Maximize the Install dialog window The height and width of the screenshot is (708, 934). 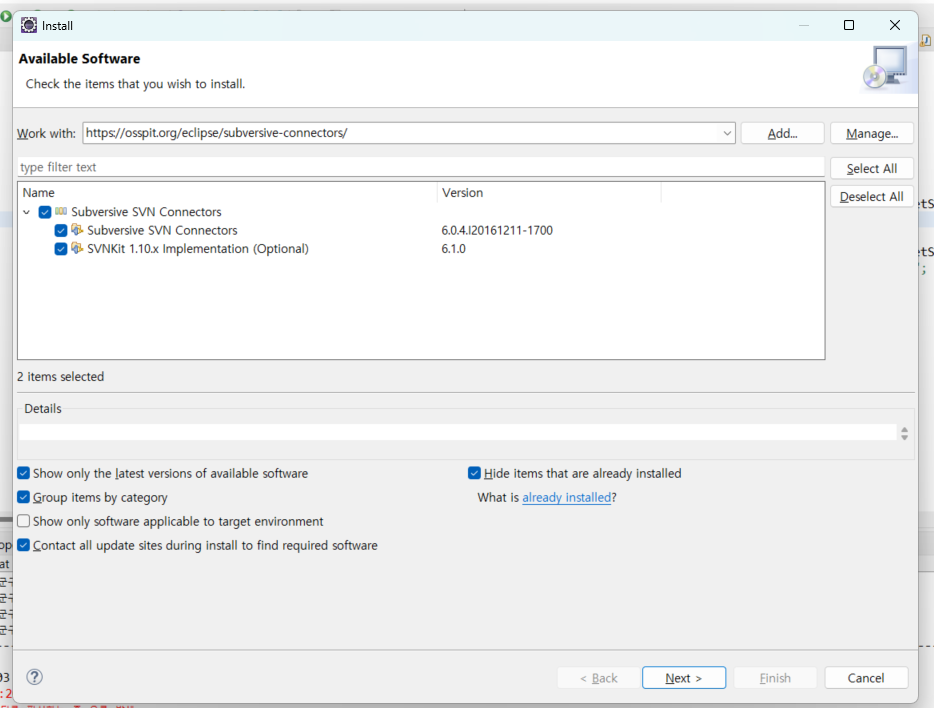[x=849, y=25]
